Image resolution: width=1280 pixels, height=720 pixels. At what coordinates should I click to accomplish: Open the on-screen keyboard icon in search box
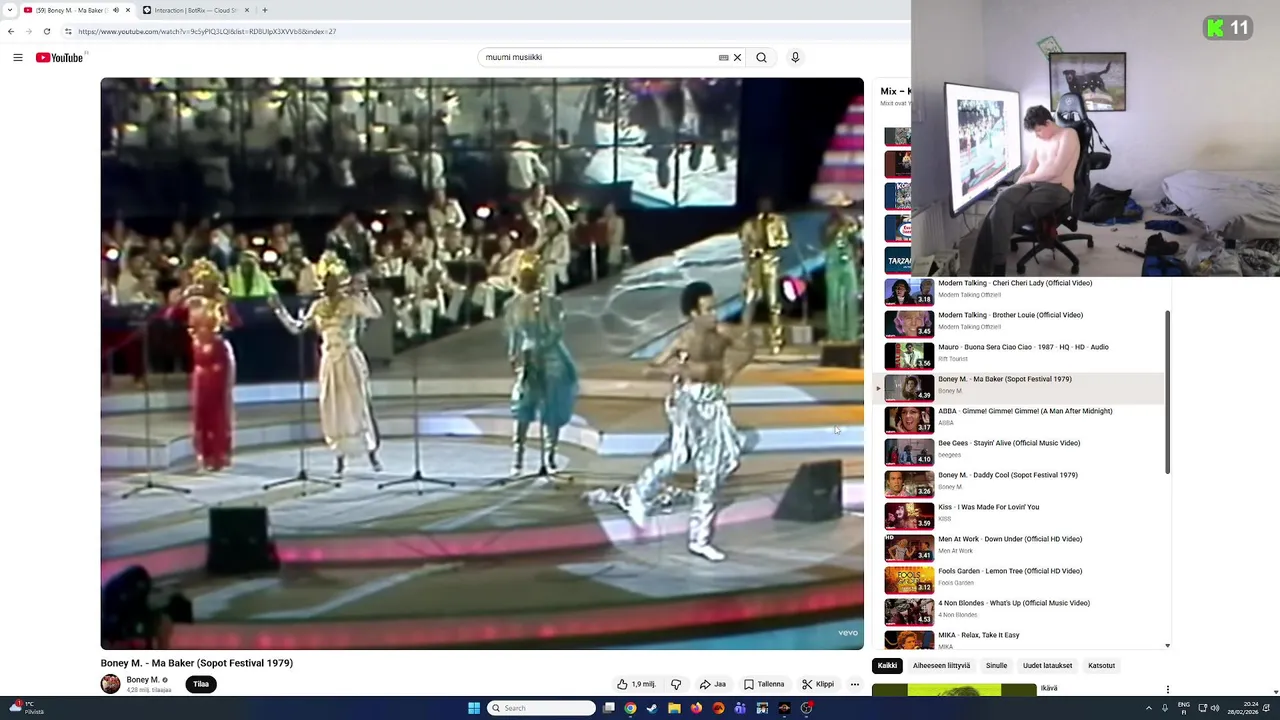[723, 57]
